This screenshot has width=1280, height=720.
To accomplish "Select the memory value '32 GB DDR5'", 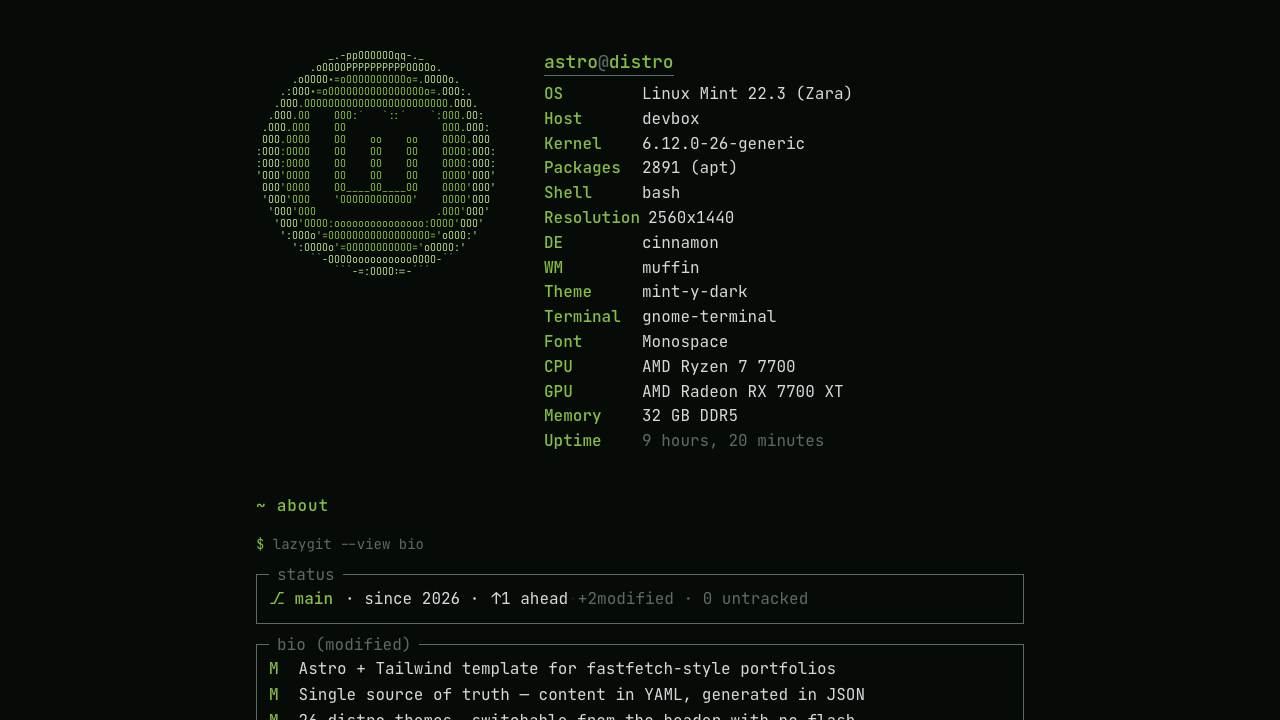I will [690, 416].
